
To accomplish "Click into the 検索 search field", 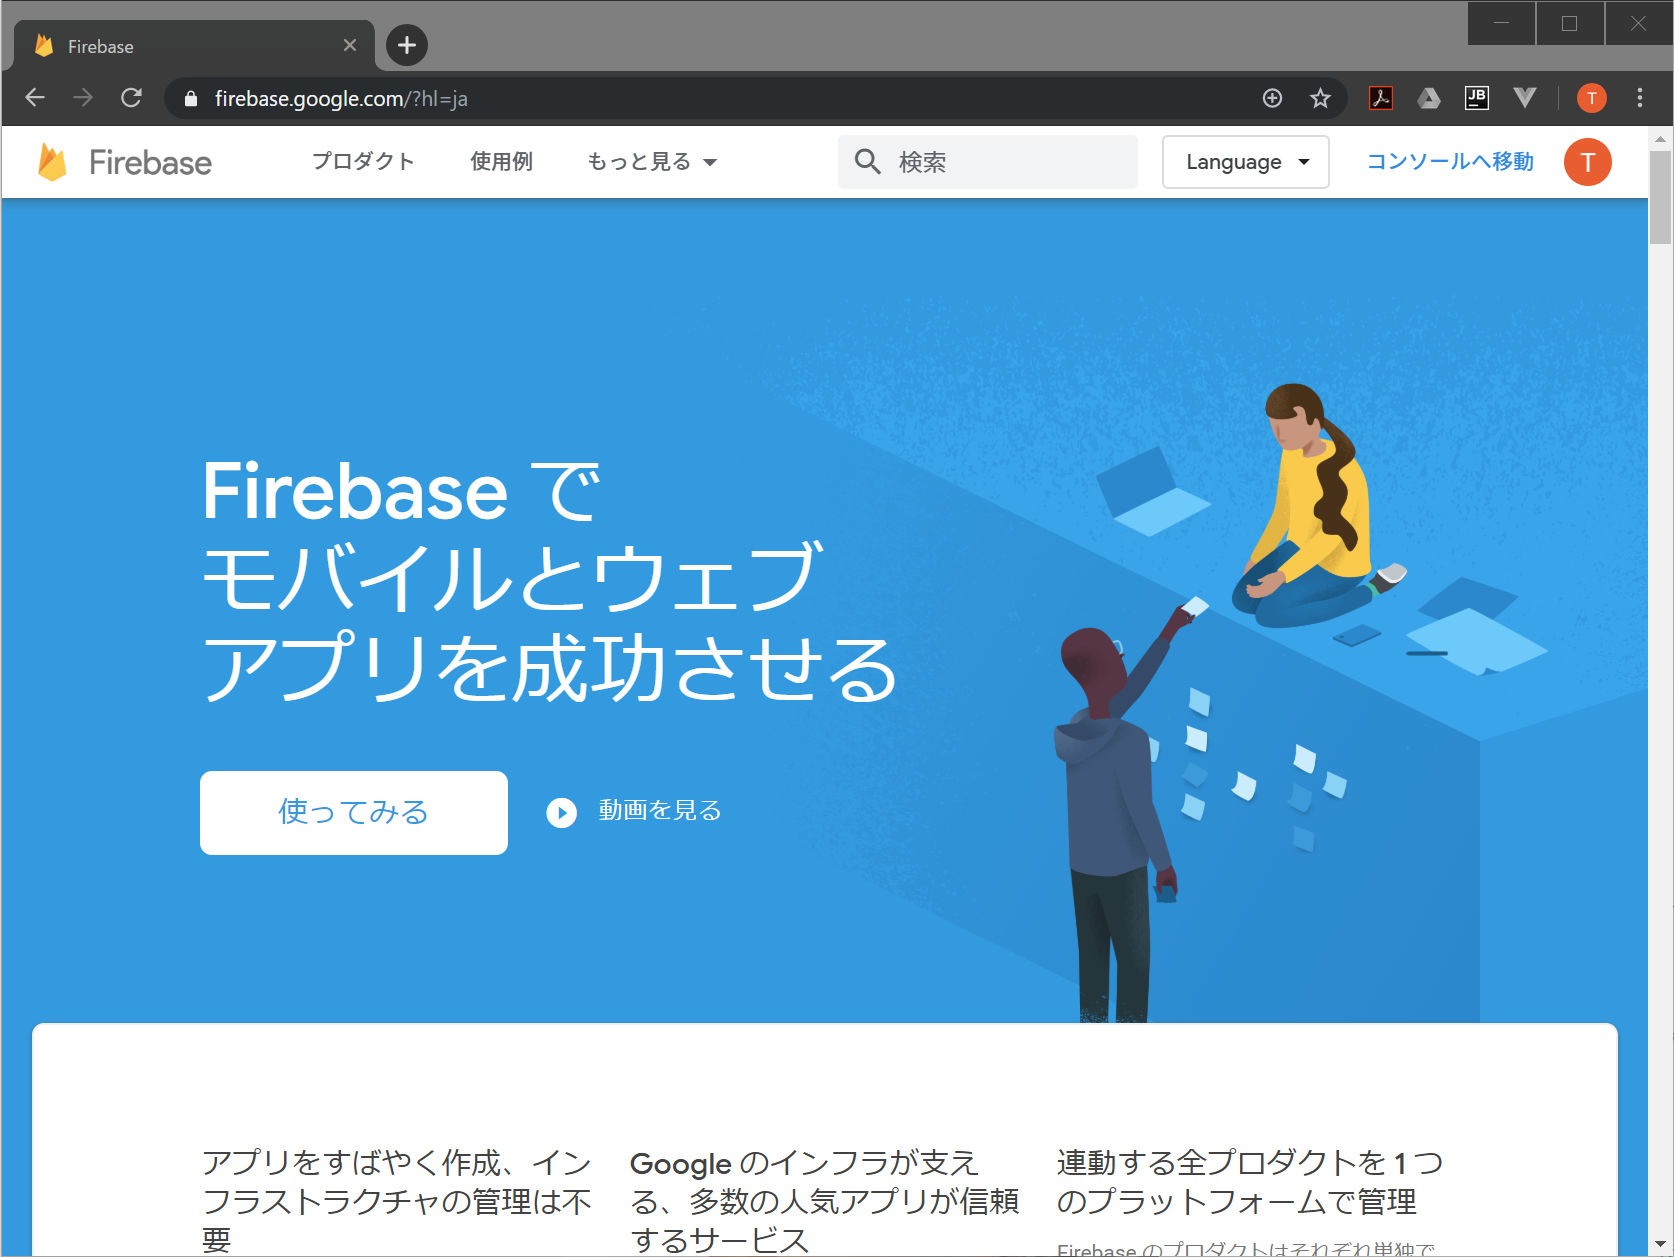I will coord(988,162).
